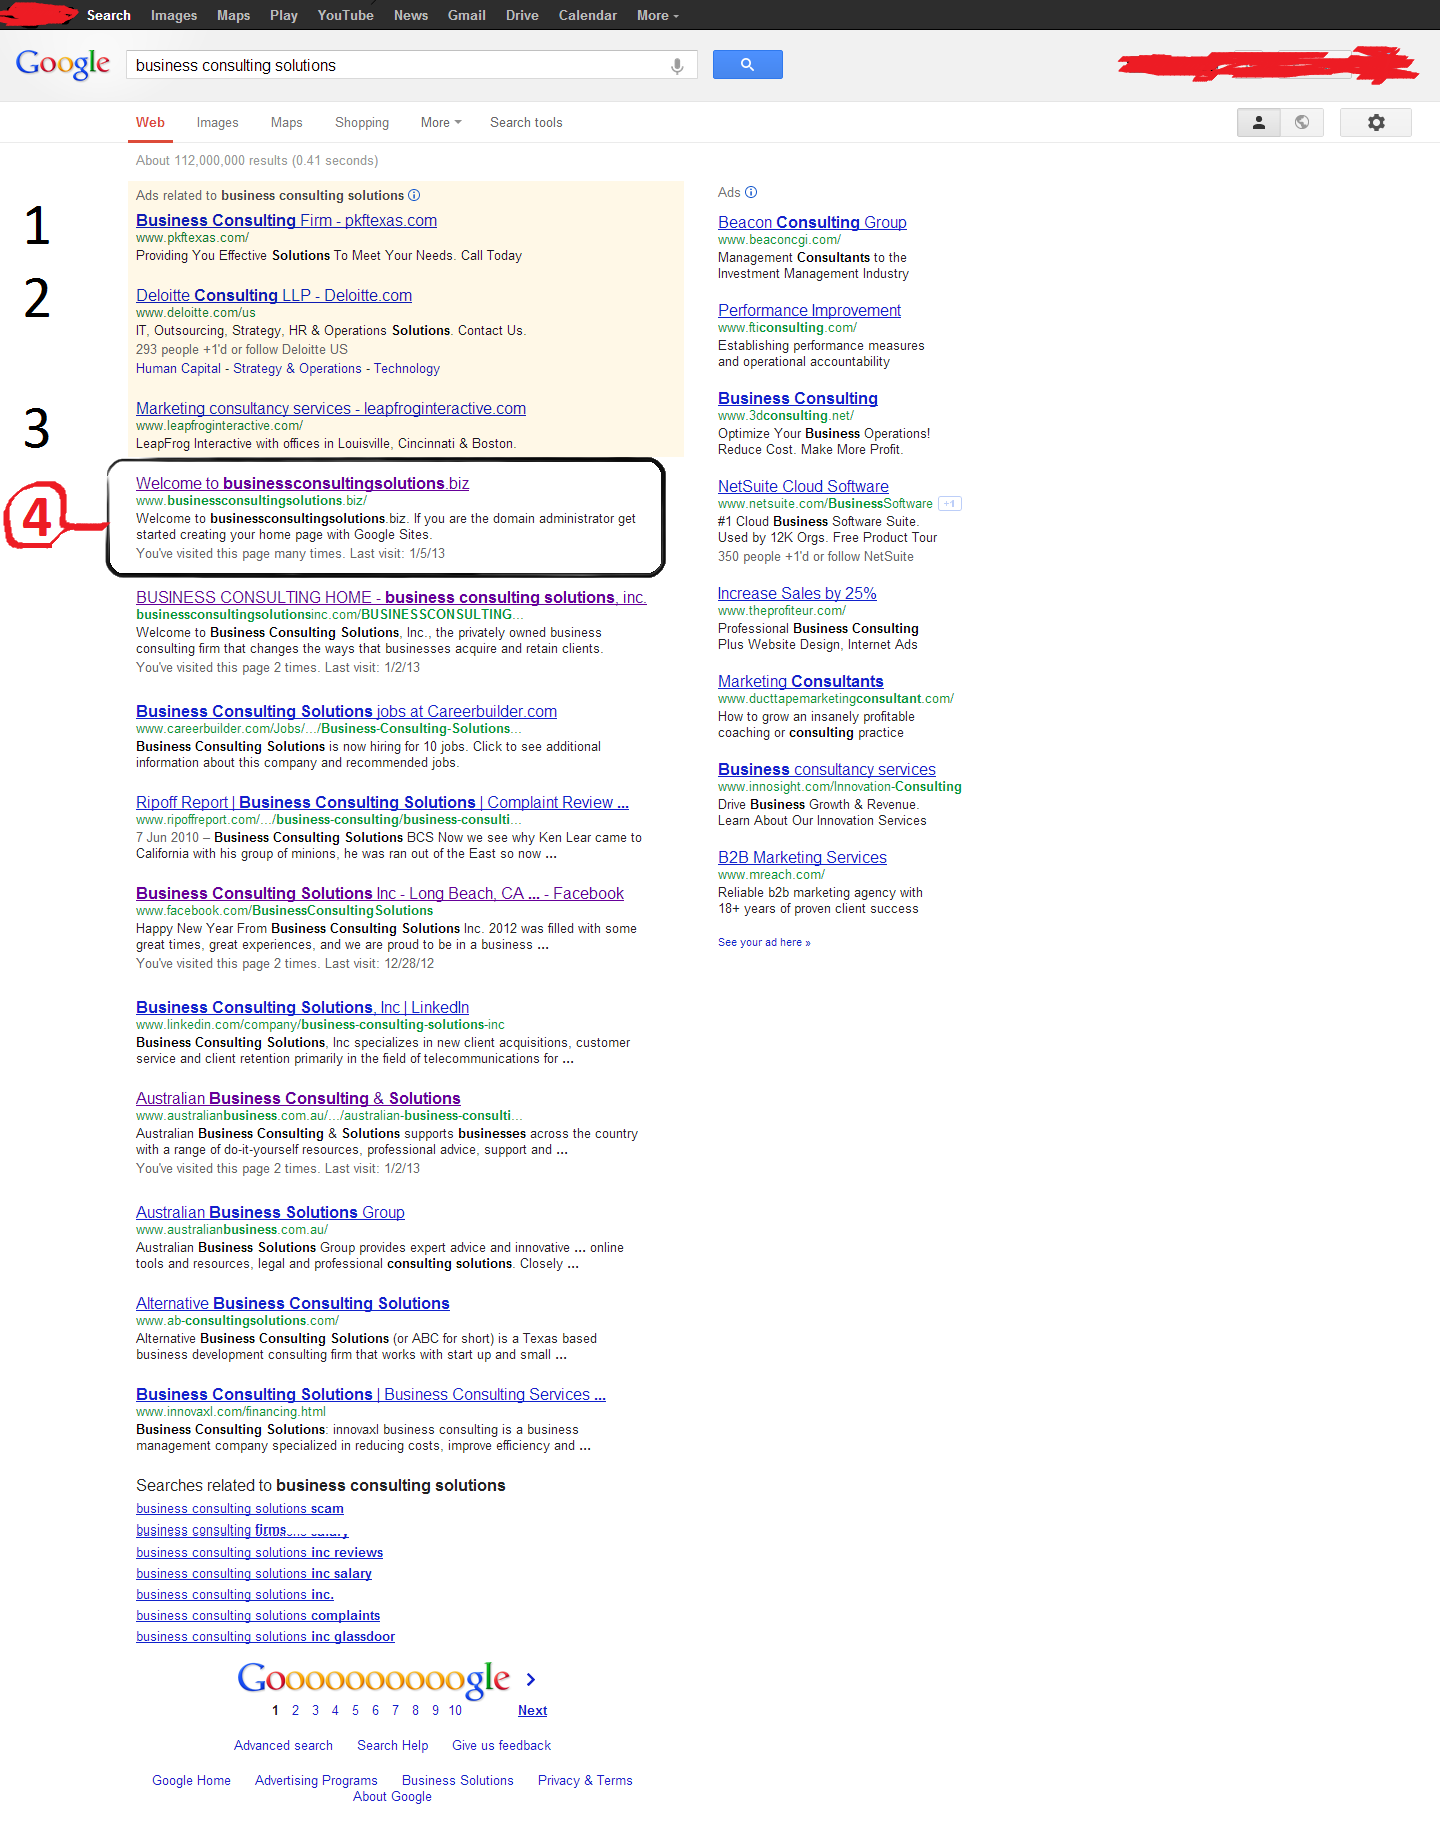
Task: Open the 3dconsulting.net Business Consulting ad
Action: 798,398
